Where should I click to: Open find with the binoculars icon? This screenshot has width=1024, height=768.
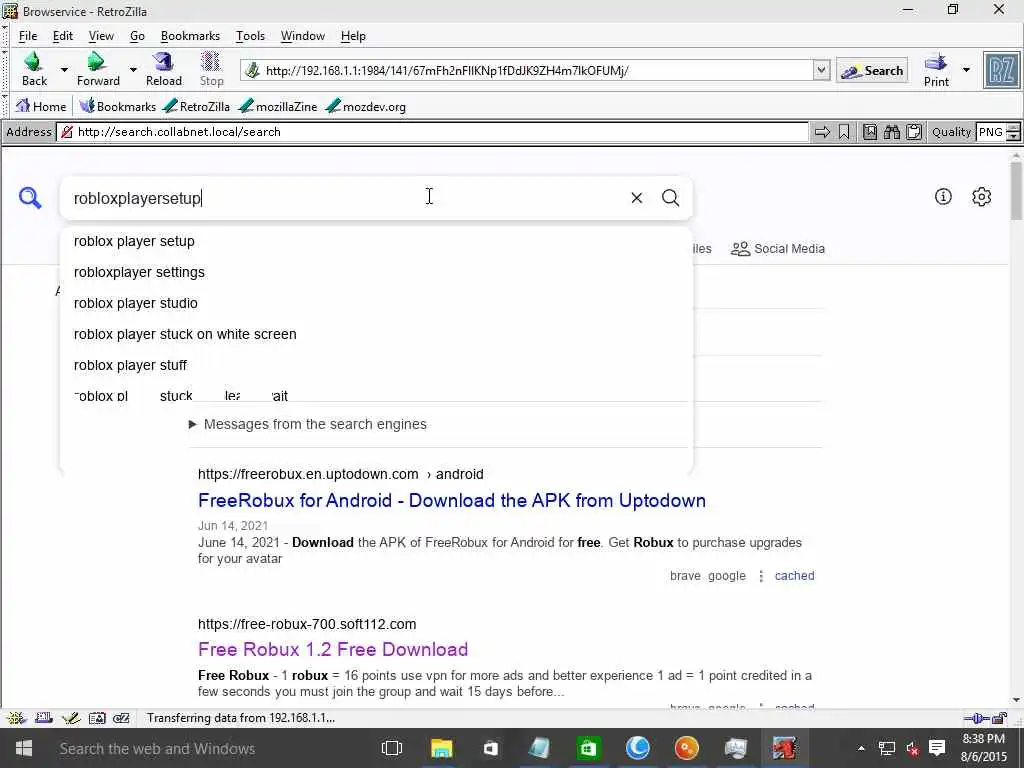point(891,132)
